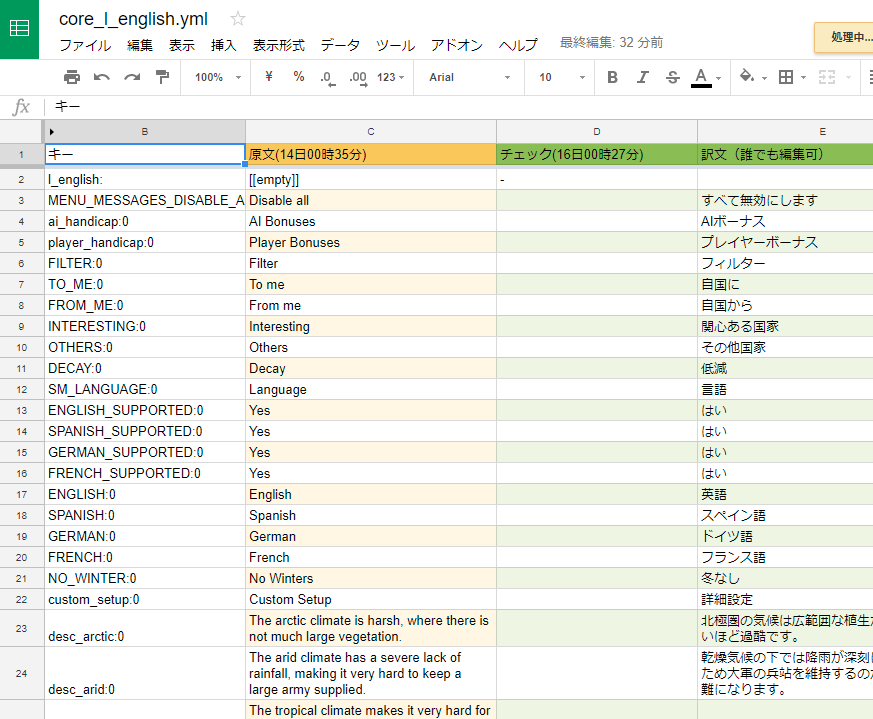Click the document title core_l_english.yml
The image size is (873, 719).
pos(133,19)
